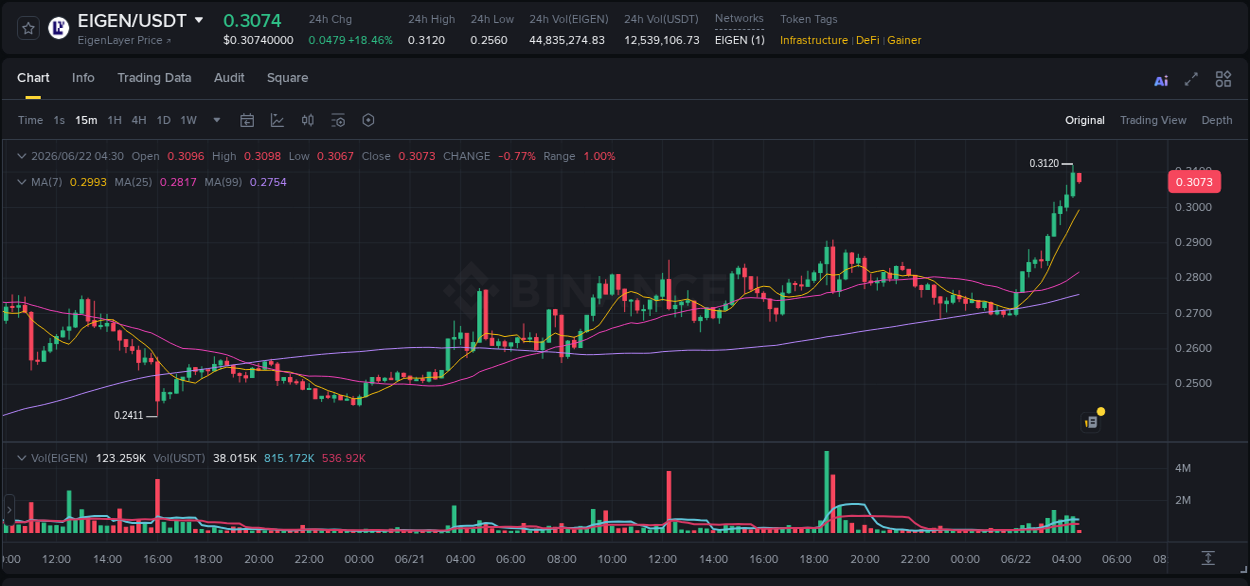Collapse the OHLC data row chevron
Screen dimensions: 1250x586
tap(22, 156)
